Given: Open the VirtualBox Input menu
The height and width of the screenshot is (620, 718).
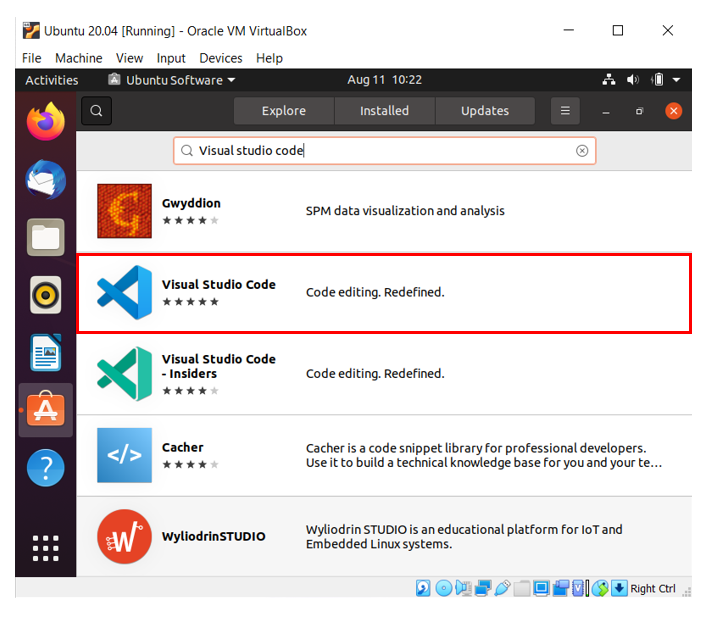Looking at the screenshot, I should coord(171,58).
